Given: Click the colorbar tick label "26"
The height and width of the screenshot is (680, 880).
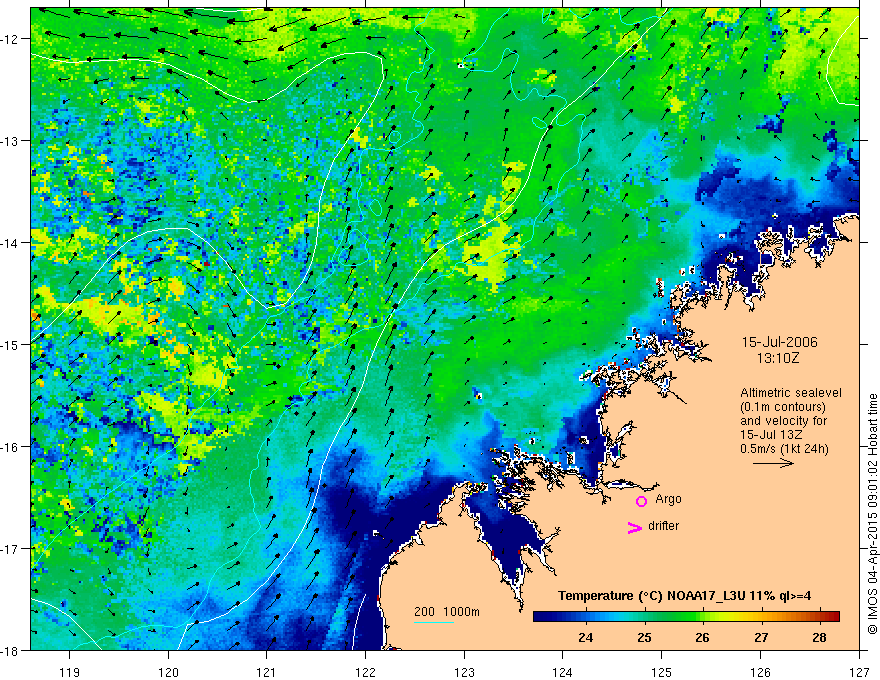Looking at the screenshot, I should click(702, 637).
